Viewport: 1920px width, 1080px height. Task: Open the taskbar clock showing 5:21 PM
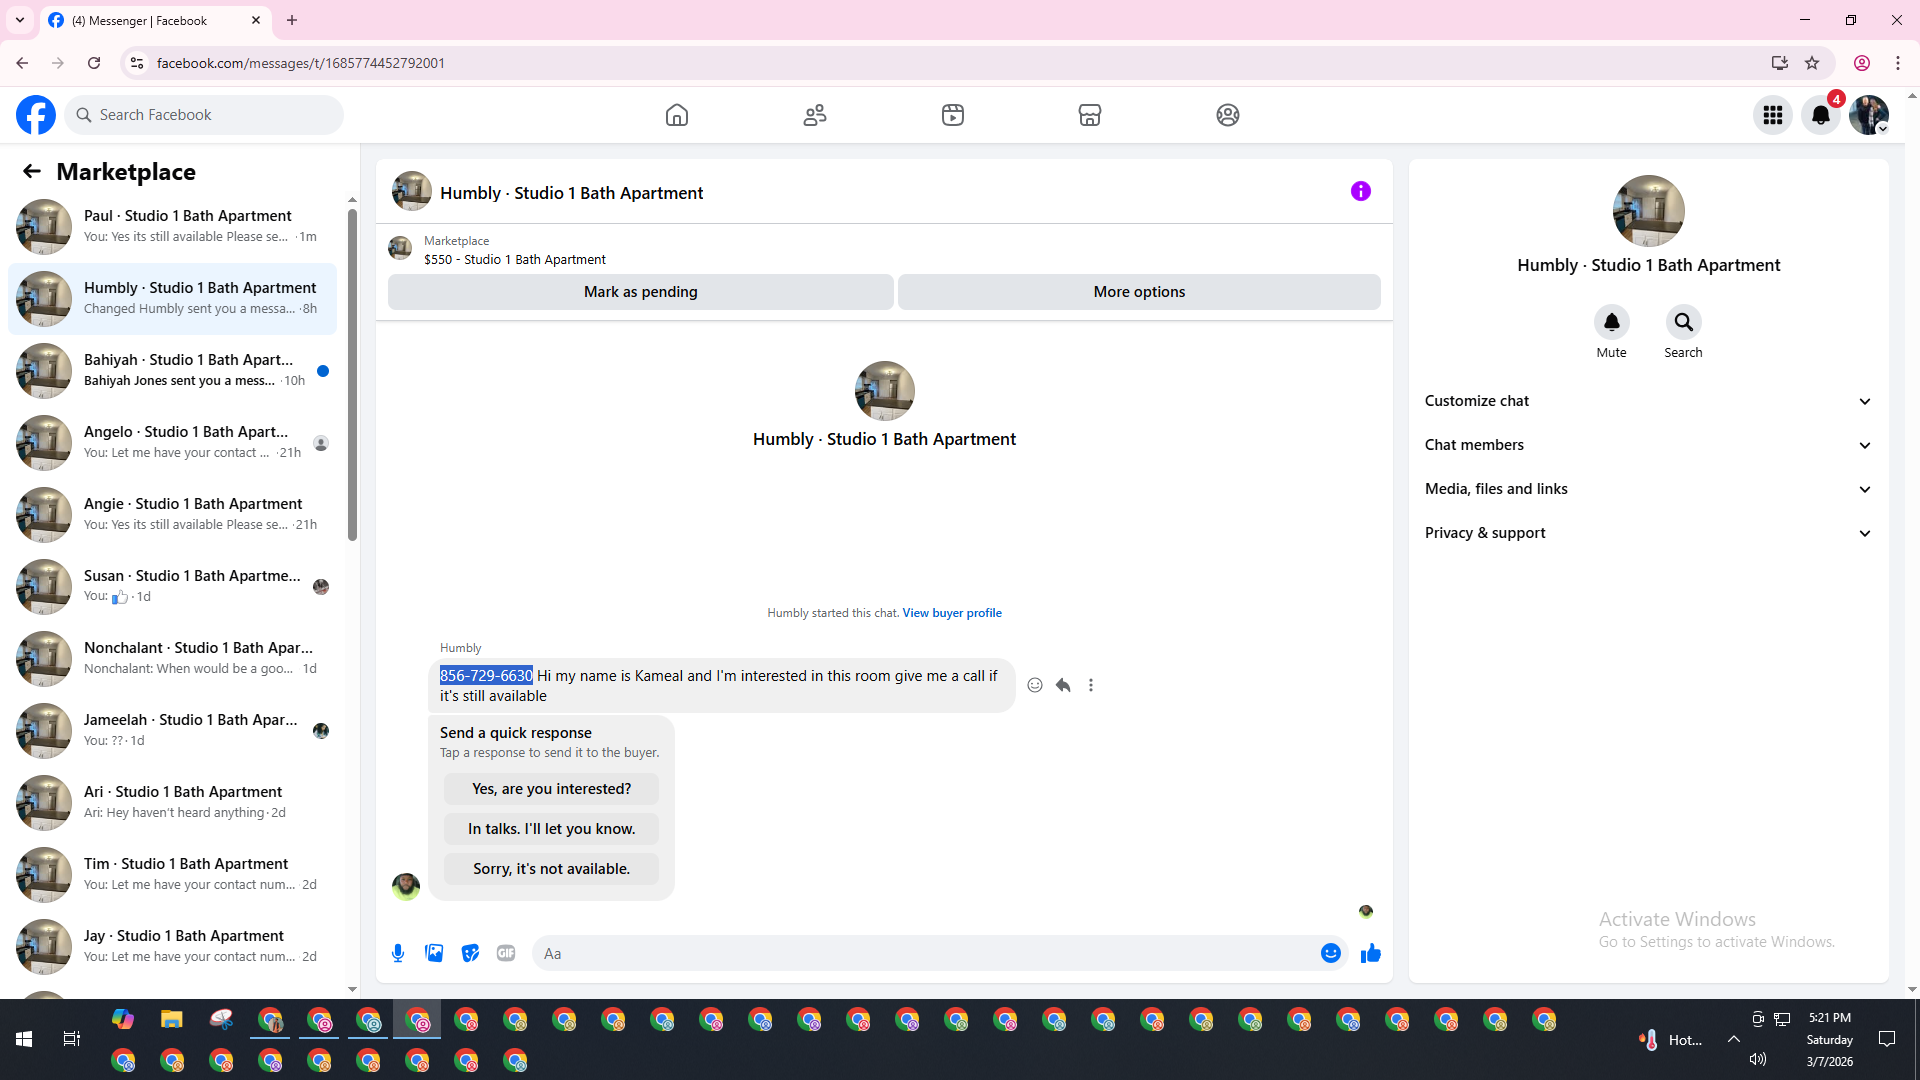pyautogui.click(x=1830, y=1039)
